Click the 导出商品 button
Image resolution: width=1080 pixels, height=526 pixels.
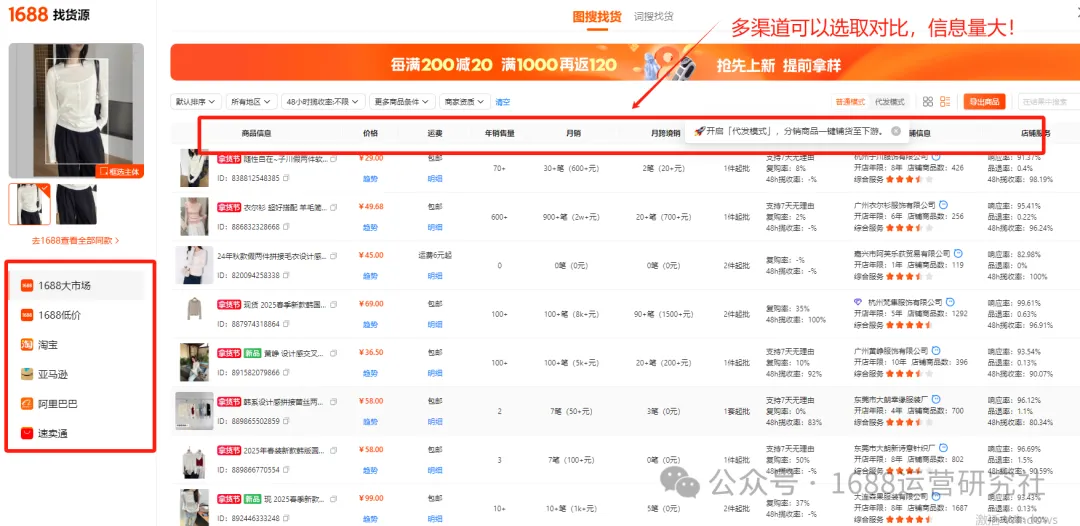point(984,102)
